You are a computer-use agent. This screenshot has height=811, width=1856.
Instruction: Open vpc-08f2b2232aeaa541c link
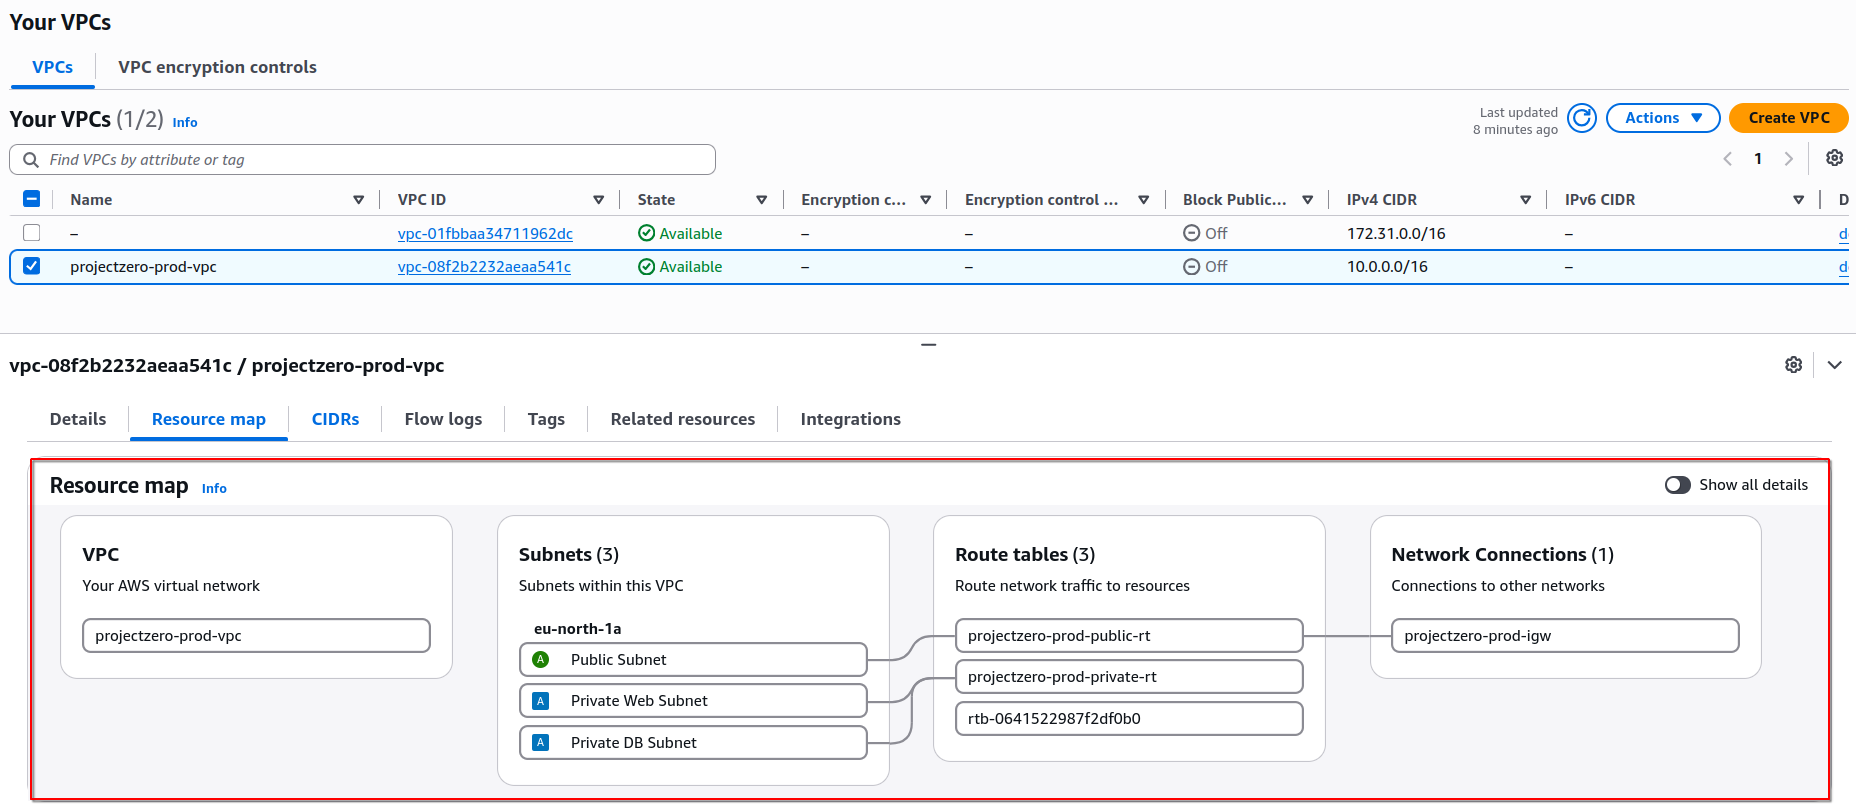pyautogui.click(x=484, y=267)
